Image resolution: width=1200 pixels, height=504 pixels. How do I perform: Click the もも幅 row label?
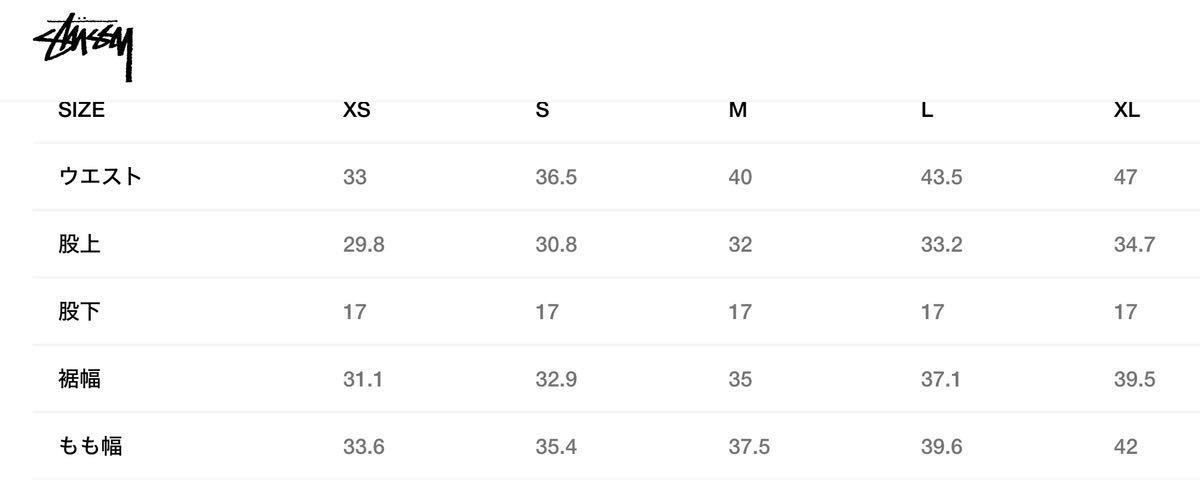90,446
